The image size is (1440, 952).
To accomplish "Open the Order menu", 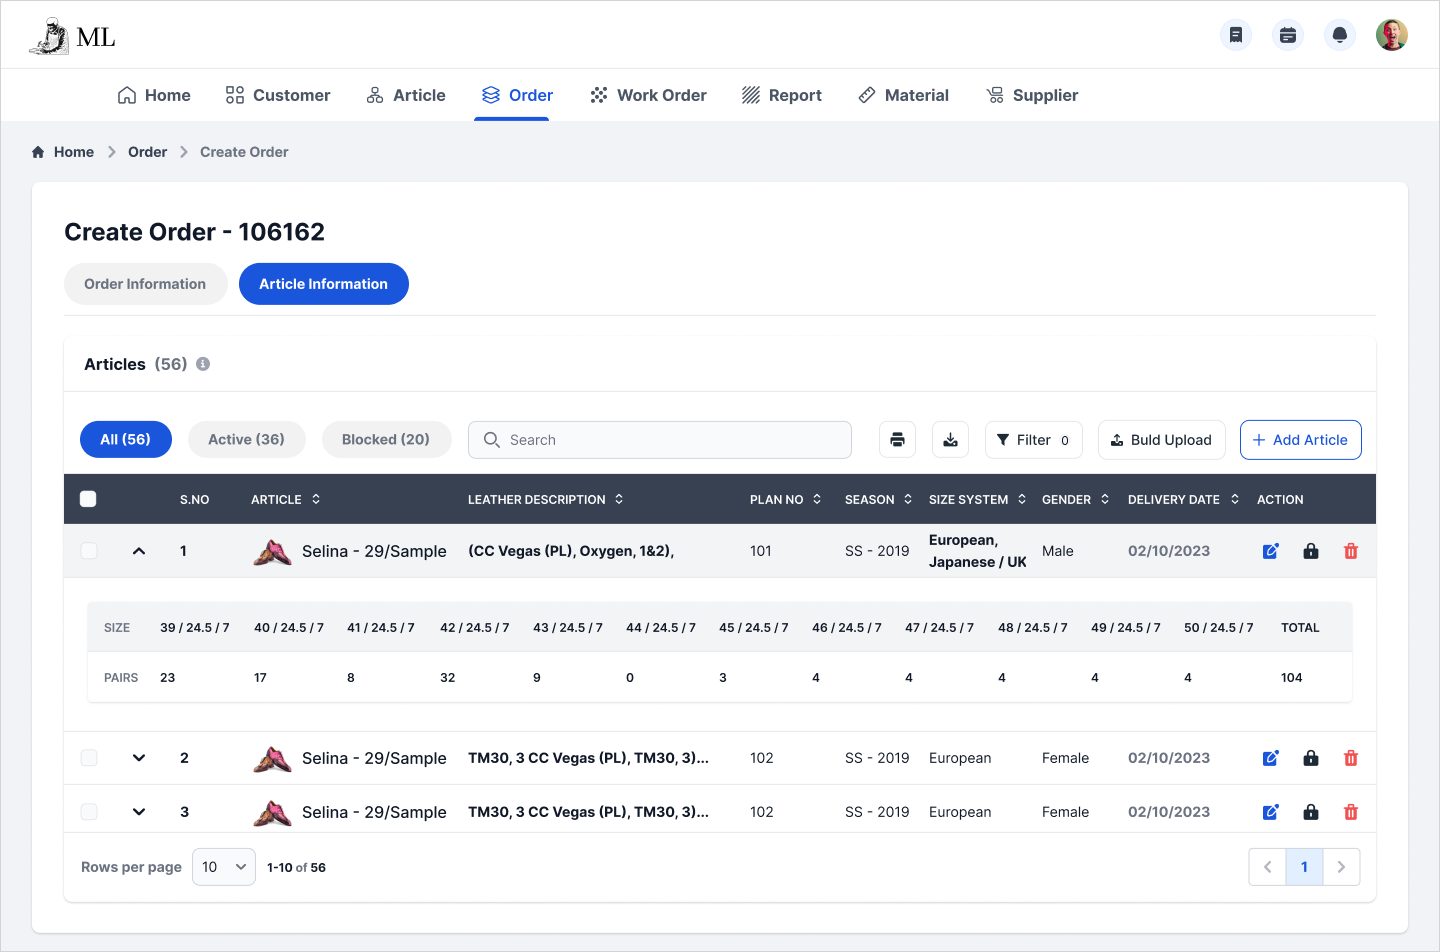I will (x=517, y=95).
